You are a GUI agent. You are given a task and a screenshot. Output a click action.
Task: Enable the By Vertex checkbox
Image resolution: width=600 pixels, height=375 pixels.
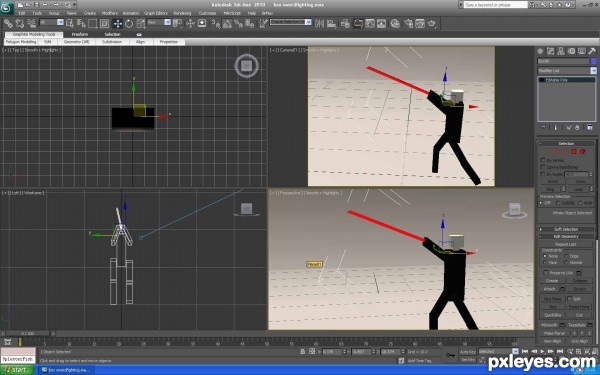(543, 160)
